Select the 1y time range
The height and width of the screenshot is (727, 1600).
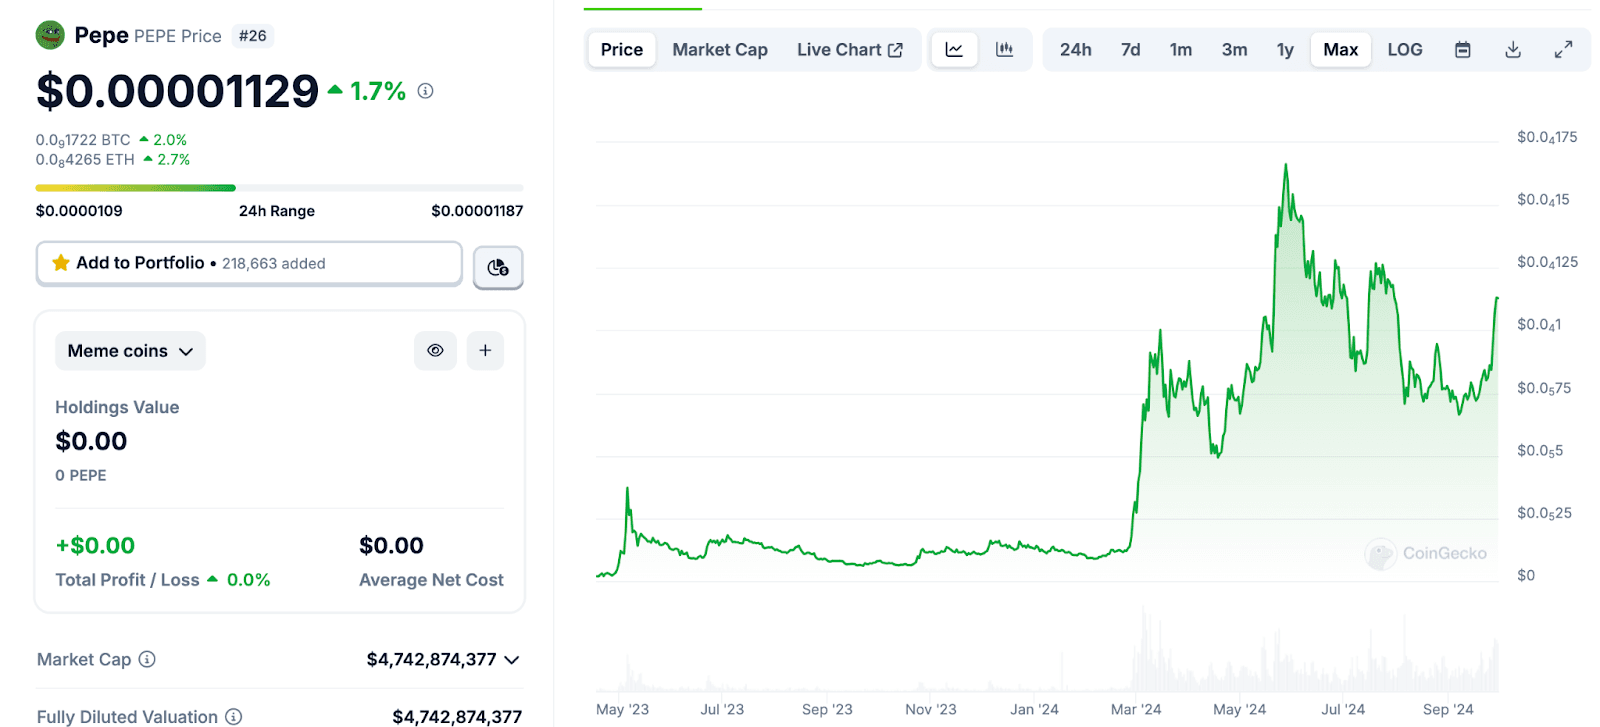[1286, 50]
